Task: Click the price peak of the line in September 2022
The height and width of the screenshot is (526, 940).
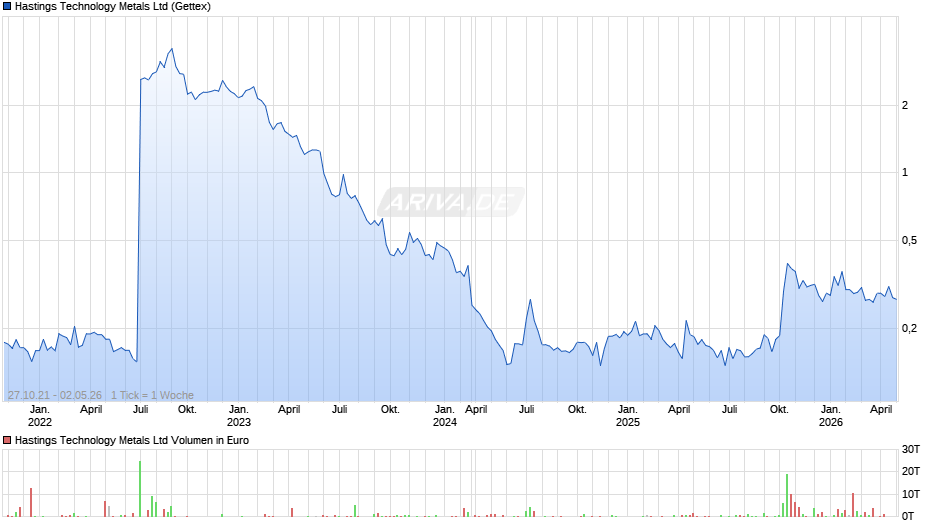Action: coord(171,49)
